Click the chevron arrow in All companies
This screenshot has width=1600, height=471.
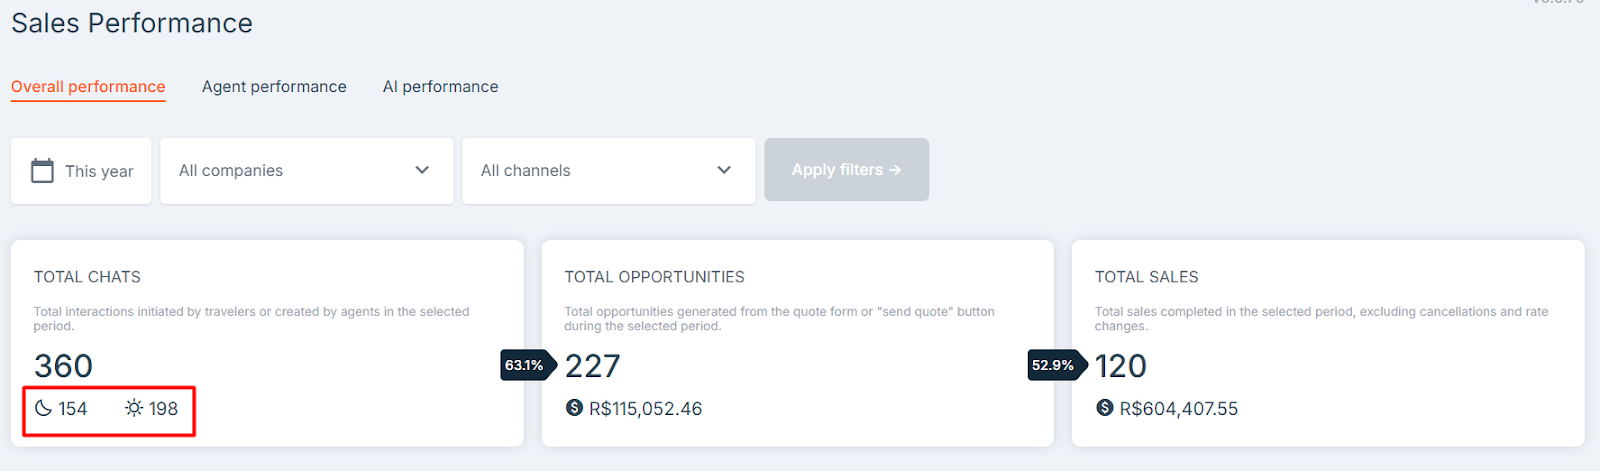(x=422, y=170)
